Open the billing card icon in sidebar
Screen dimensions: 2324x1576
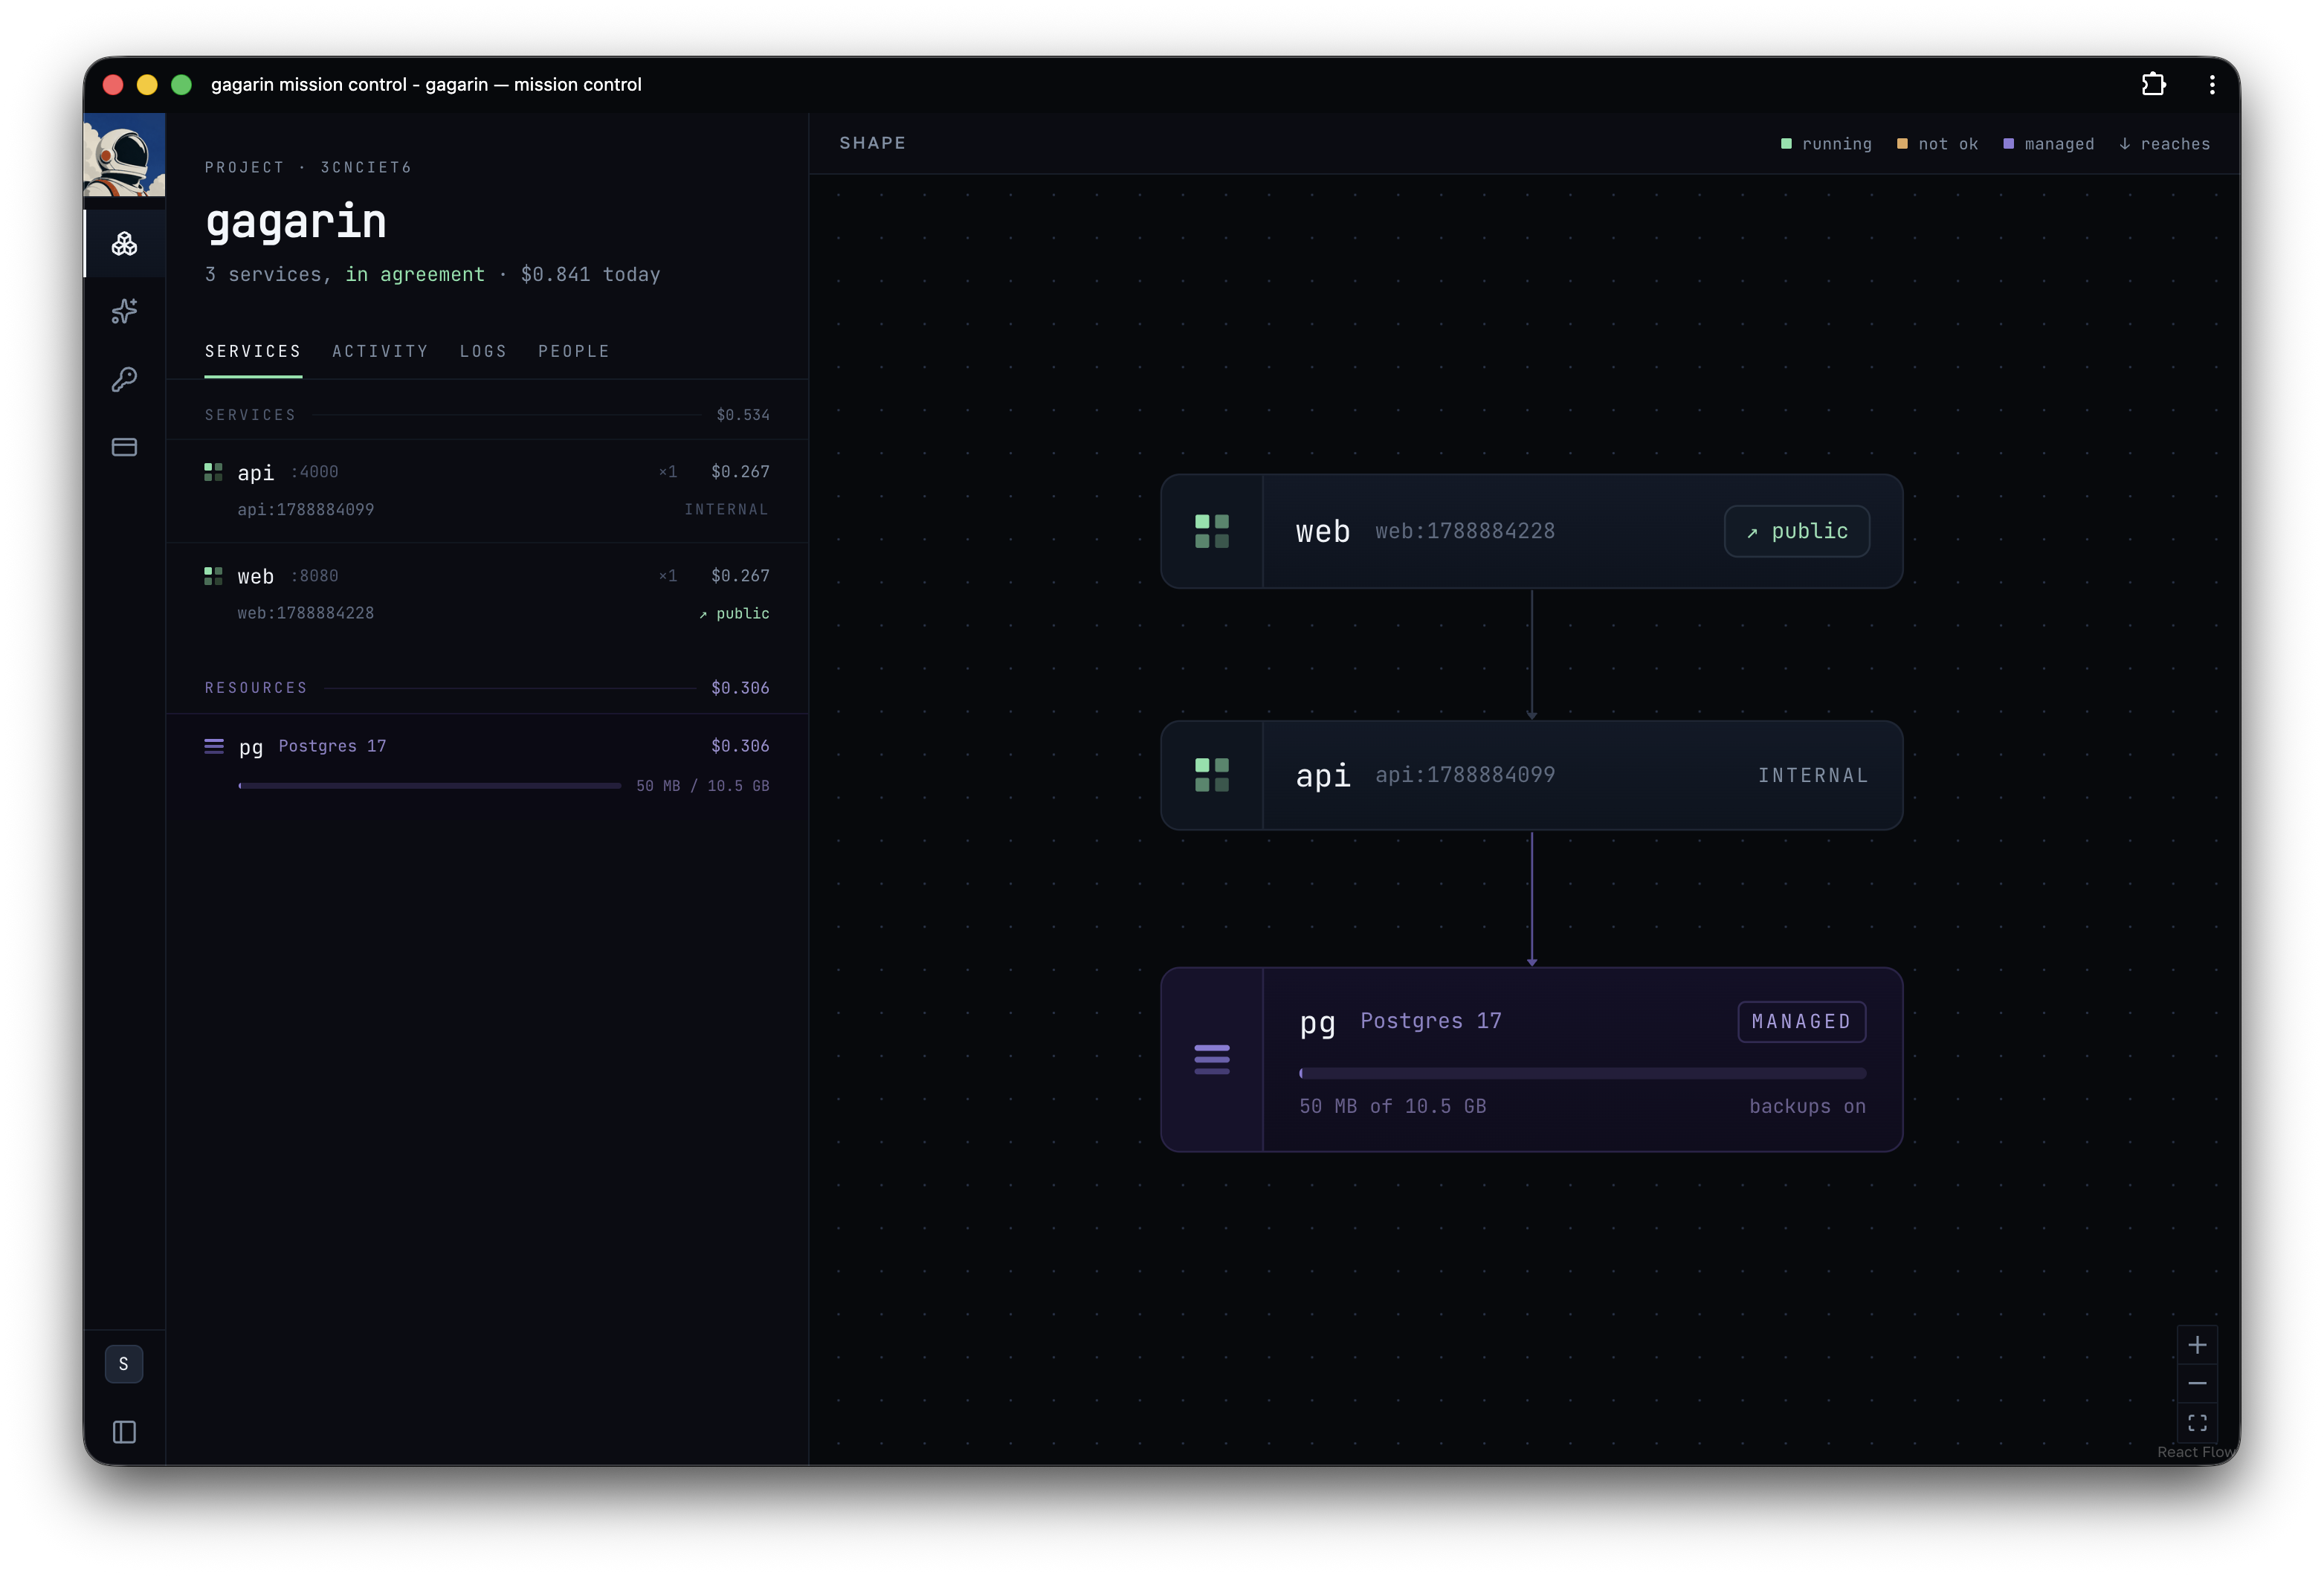point(124,447)
